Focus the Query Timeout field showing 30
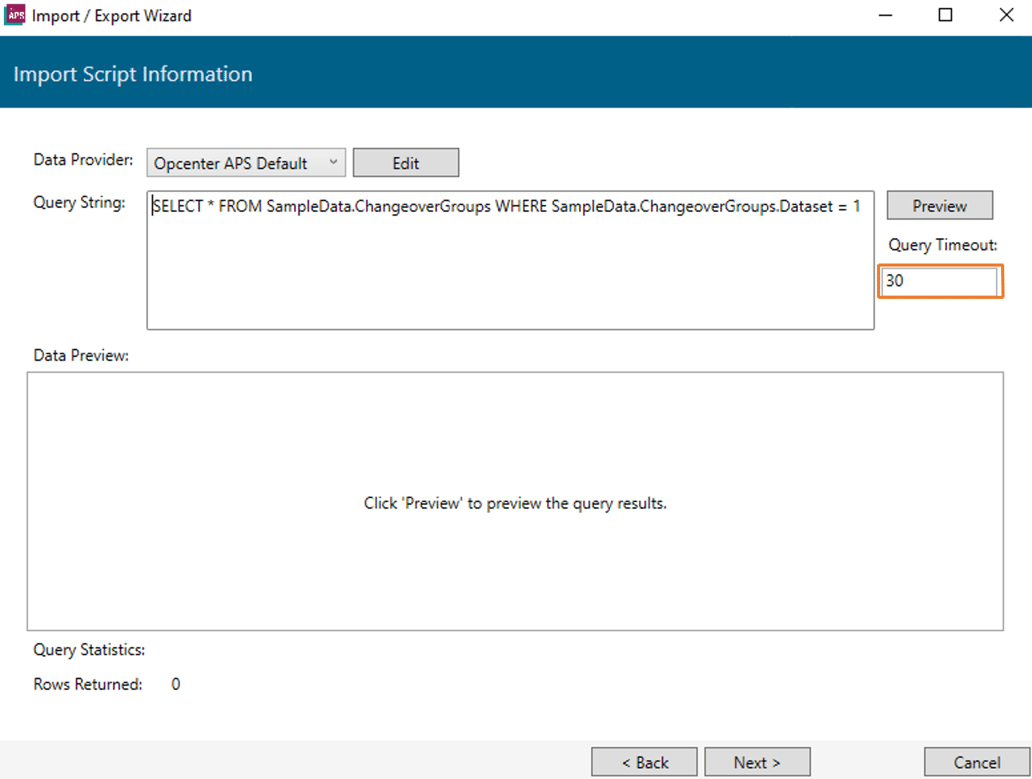 pos(939,281)
